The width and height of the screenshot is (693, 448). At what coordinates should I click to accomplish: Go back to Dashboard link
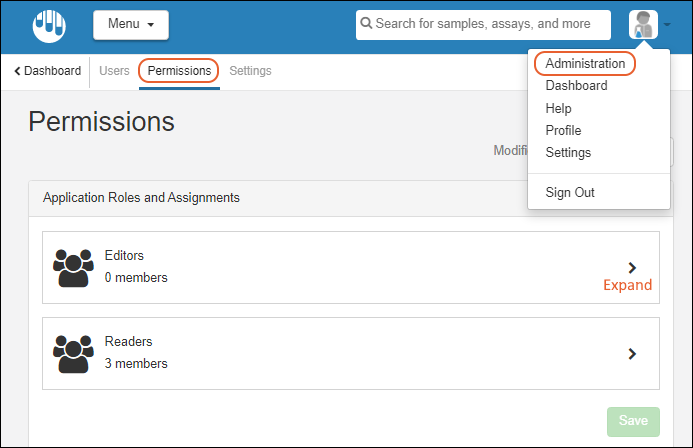(48, 71)
